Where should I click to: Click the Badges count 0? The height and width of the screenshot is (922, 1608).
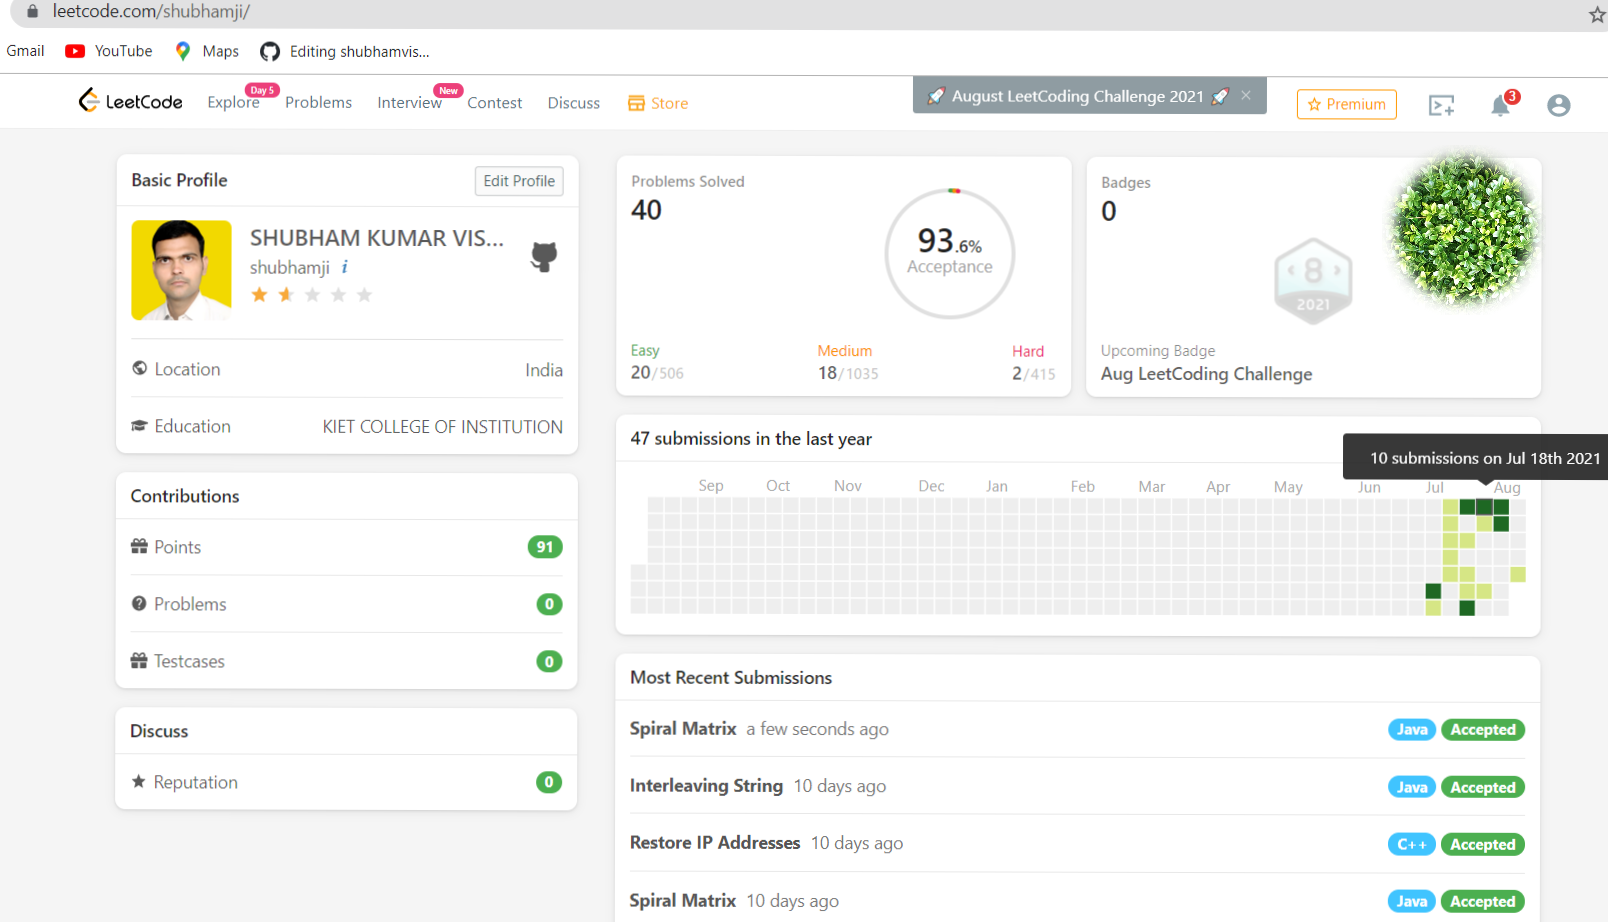click(1109, 212)
